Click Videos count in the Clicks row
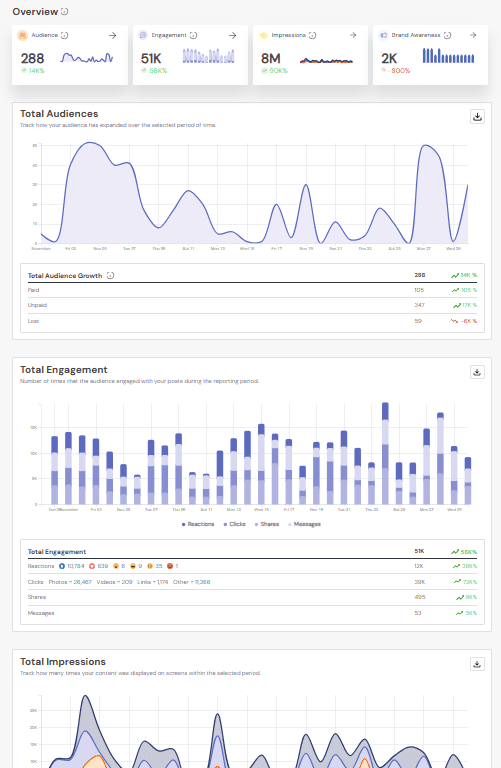 click(x=115, y=582)
